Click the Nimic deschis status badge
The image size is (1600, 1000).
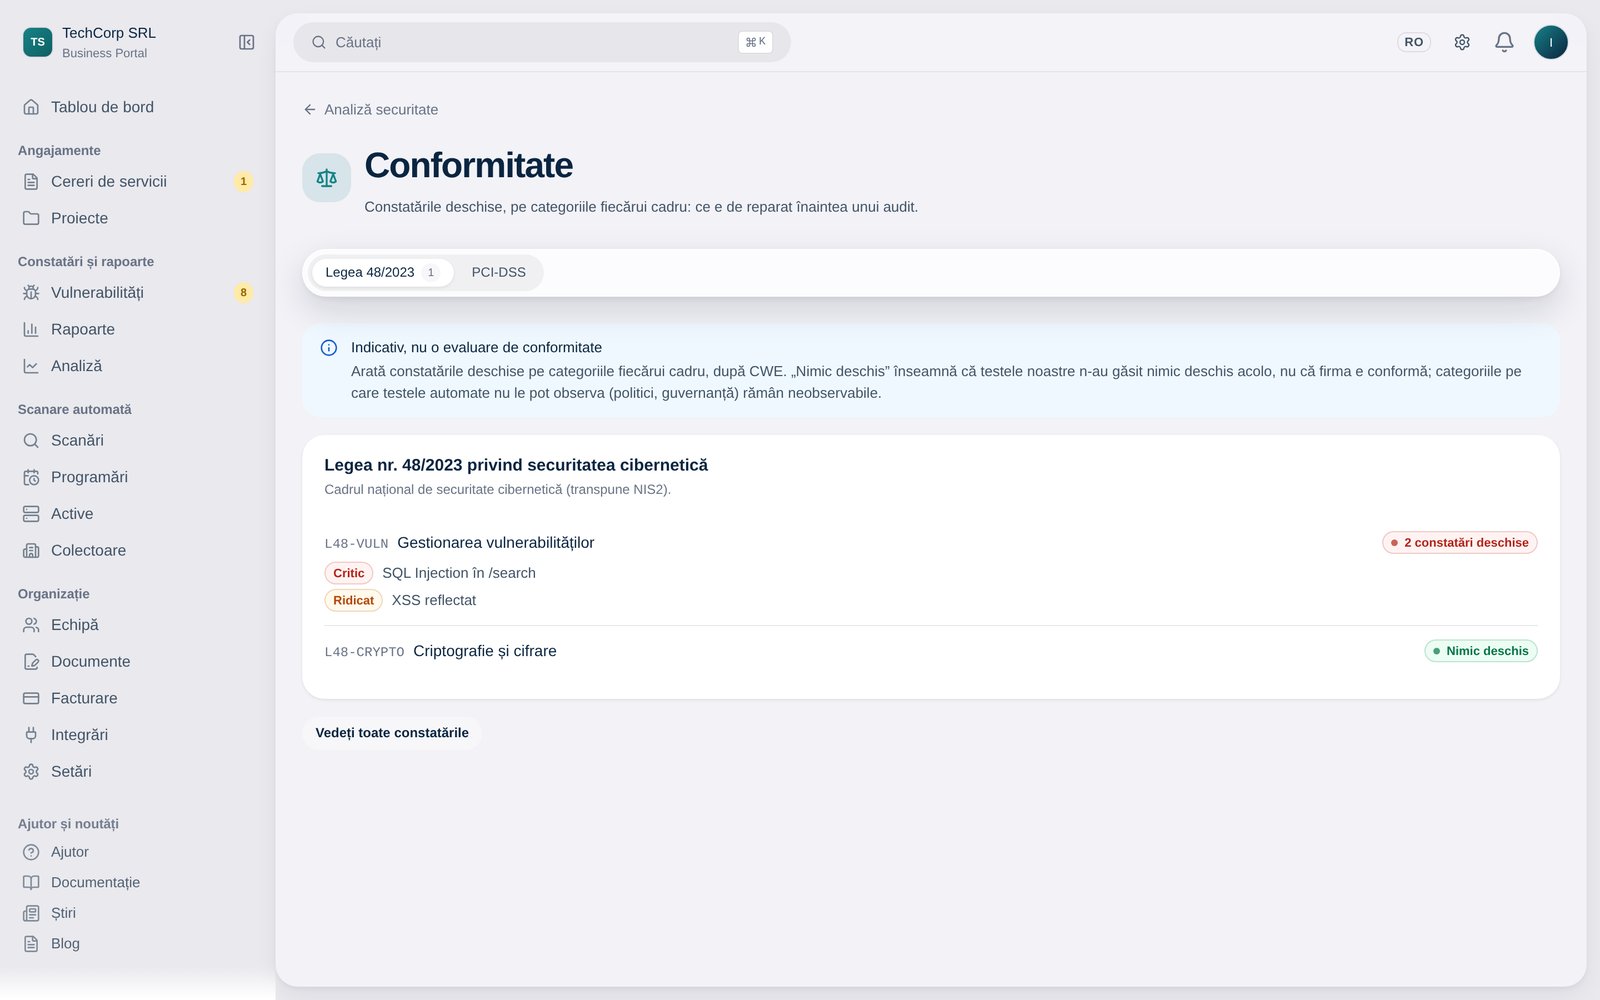(x=1481, y=651)
